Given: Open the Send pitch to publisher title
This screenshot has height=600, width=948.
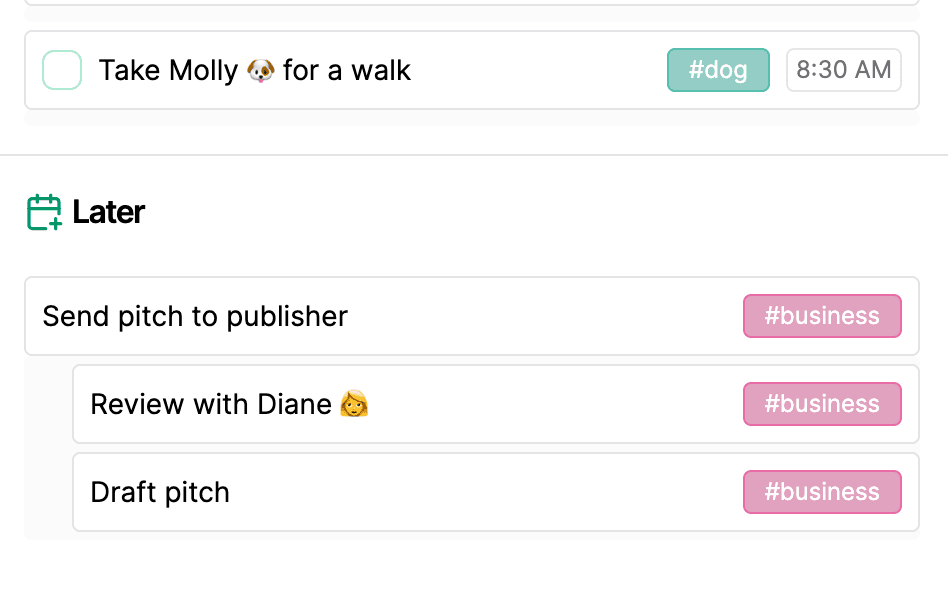Looking at the screenshot, I should coord(195,316).
